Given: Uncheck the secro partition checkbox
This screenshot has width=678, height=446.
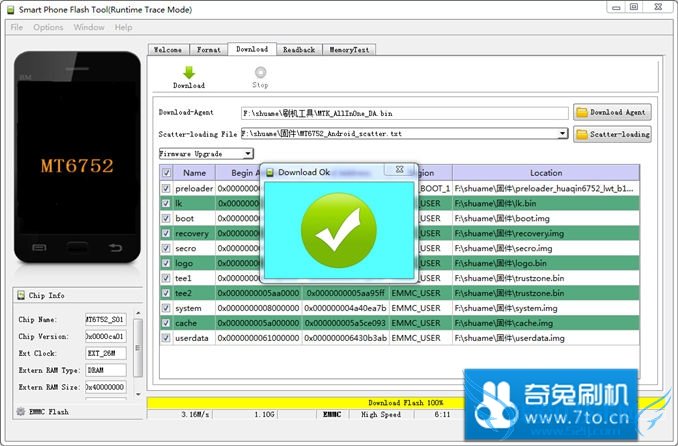Looking at the screenshot, I should point(166,248).
